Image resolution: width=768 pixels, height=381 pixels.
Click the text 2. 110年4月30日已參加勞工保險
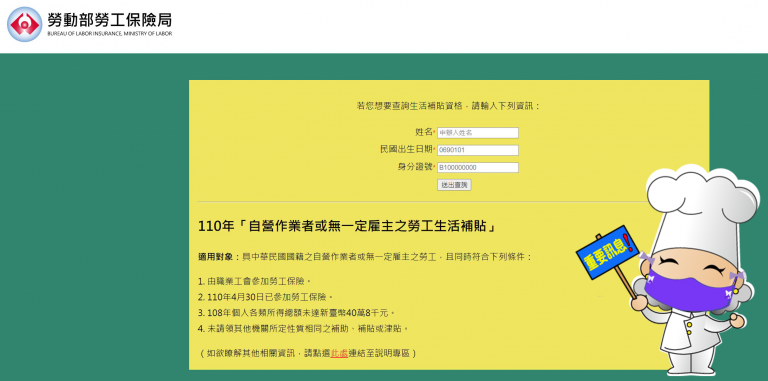(265, 297)
